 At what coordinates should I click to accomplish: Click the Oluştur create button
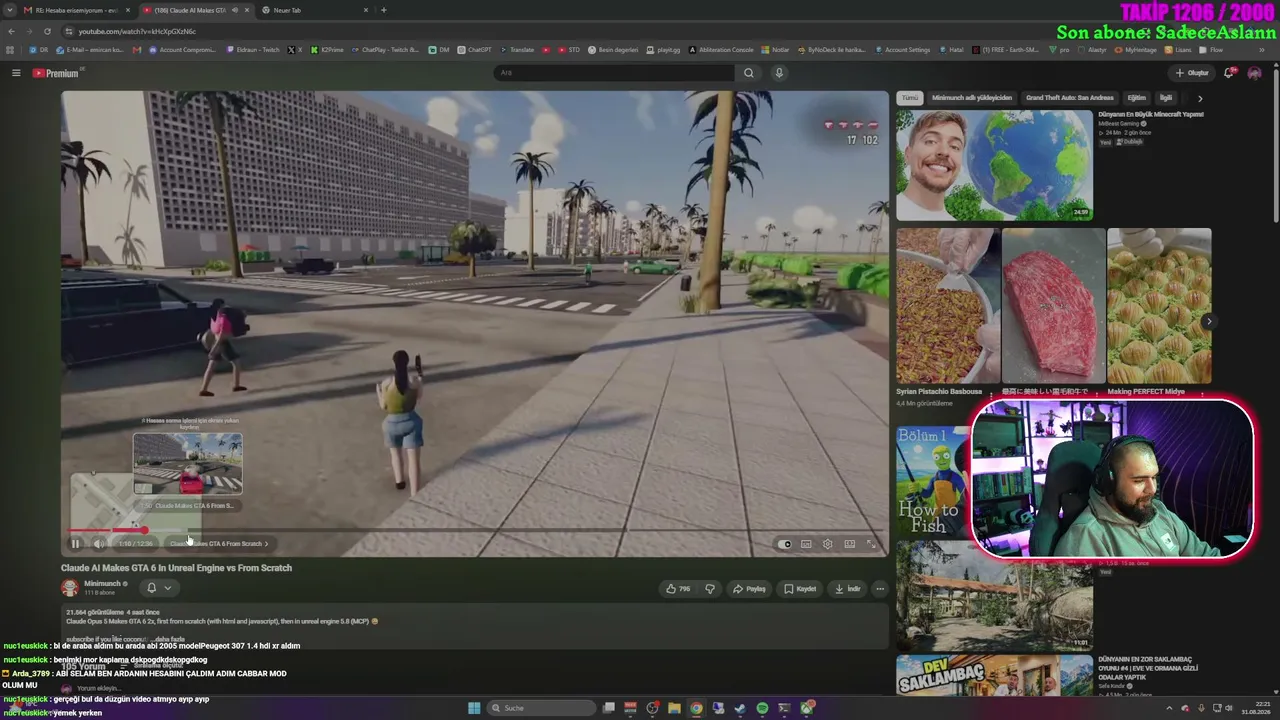1193,73
